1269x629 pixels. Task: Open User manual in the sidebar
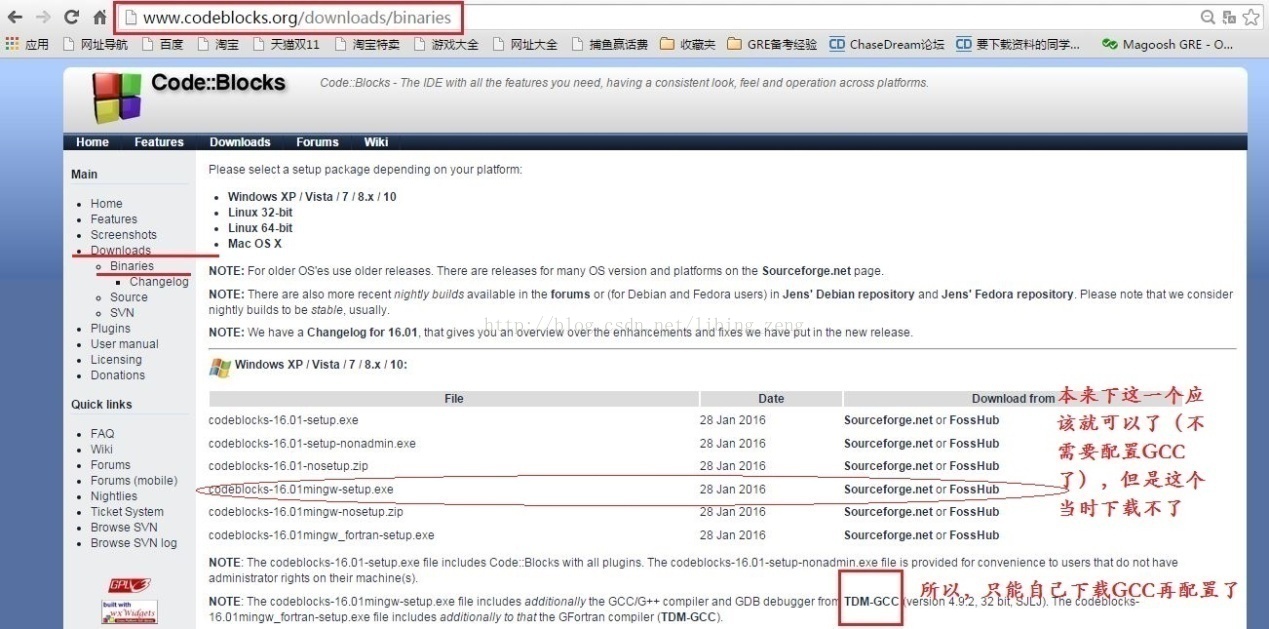124,344
